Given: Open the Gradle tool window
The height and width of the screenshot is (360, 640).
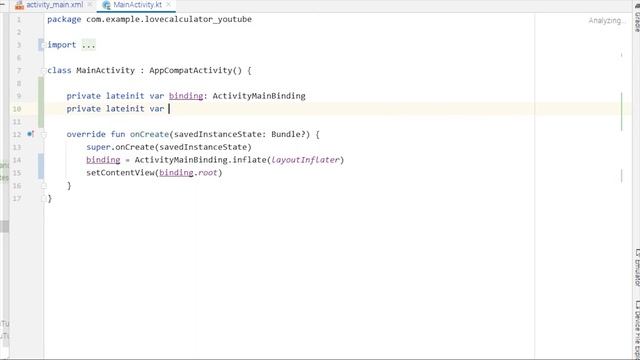Looking at the screenshot, I should tap(636, 17).
